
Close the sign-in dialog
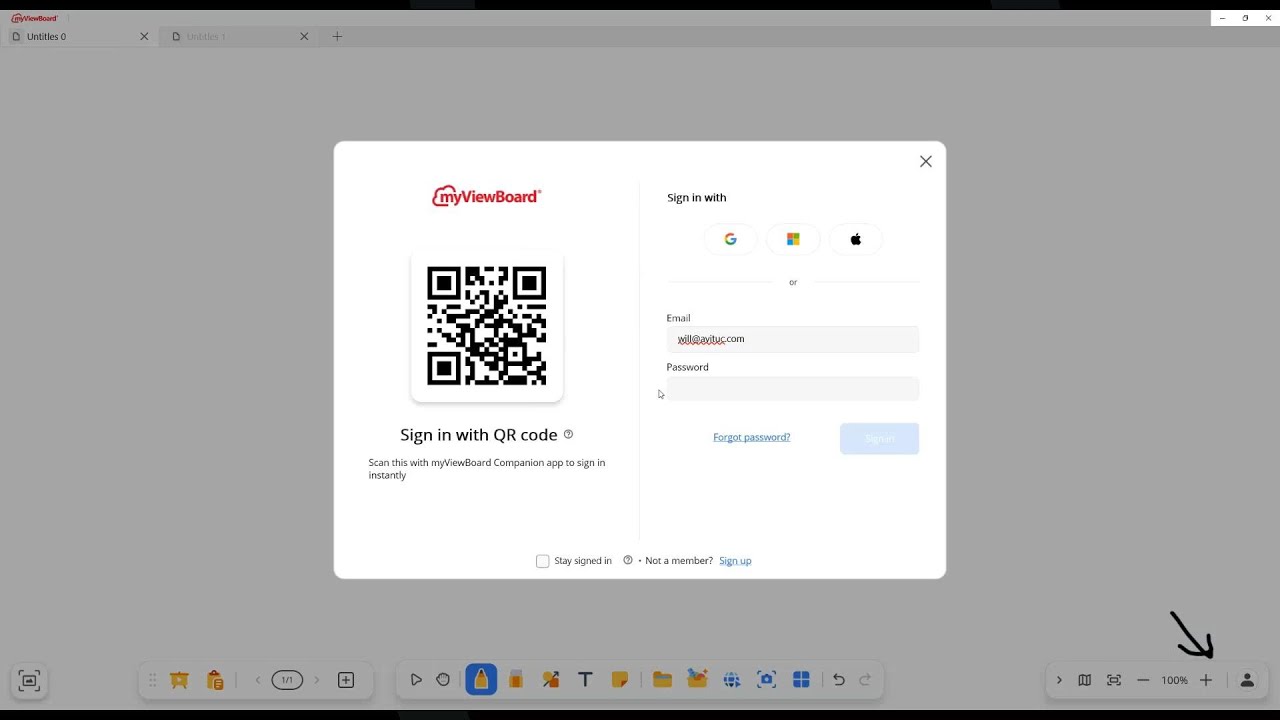(x=926, y=161)
